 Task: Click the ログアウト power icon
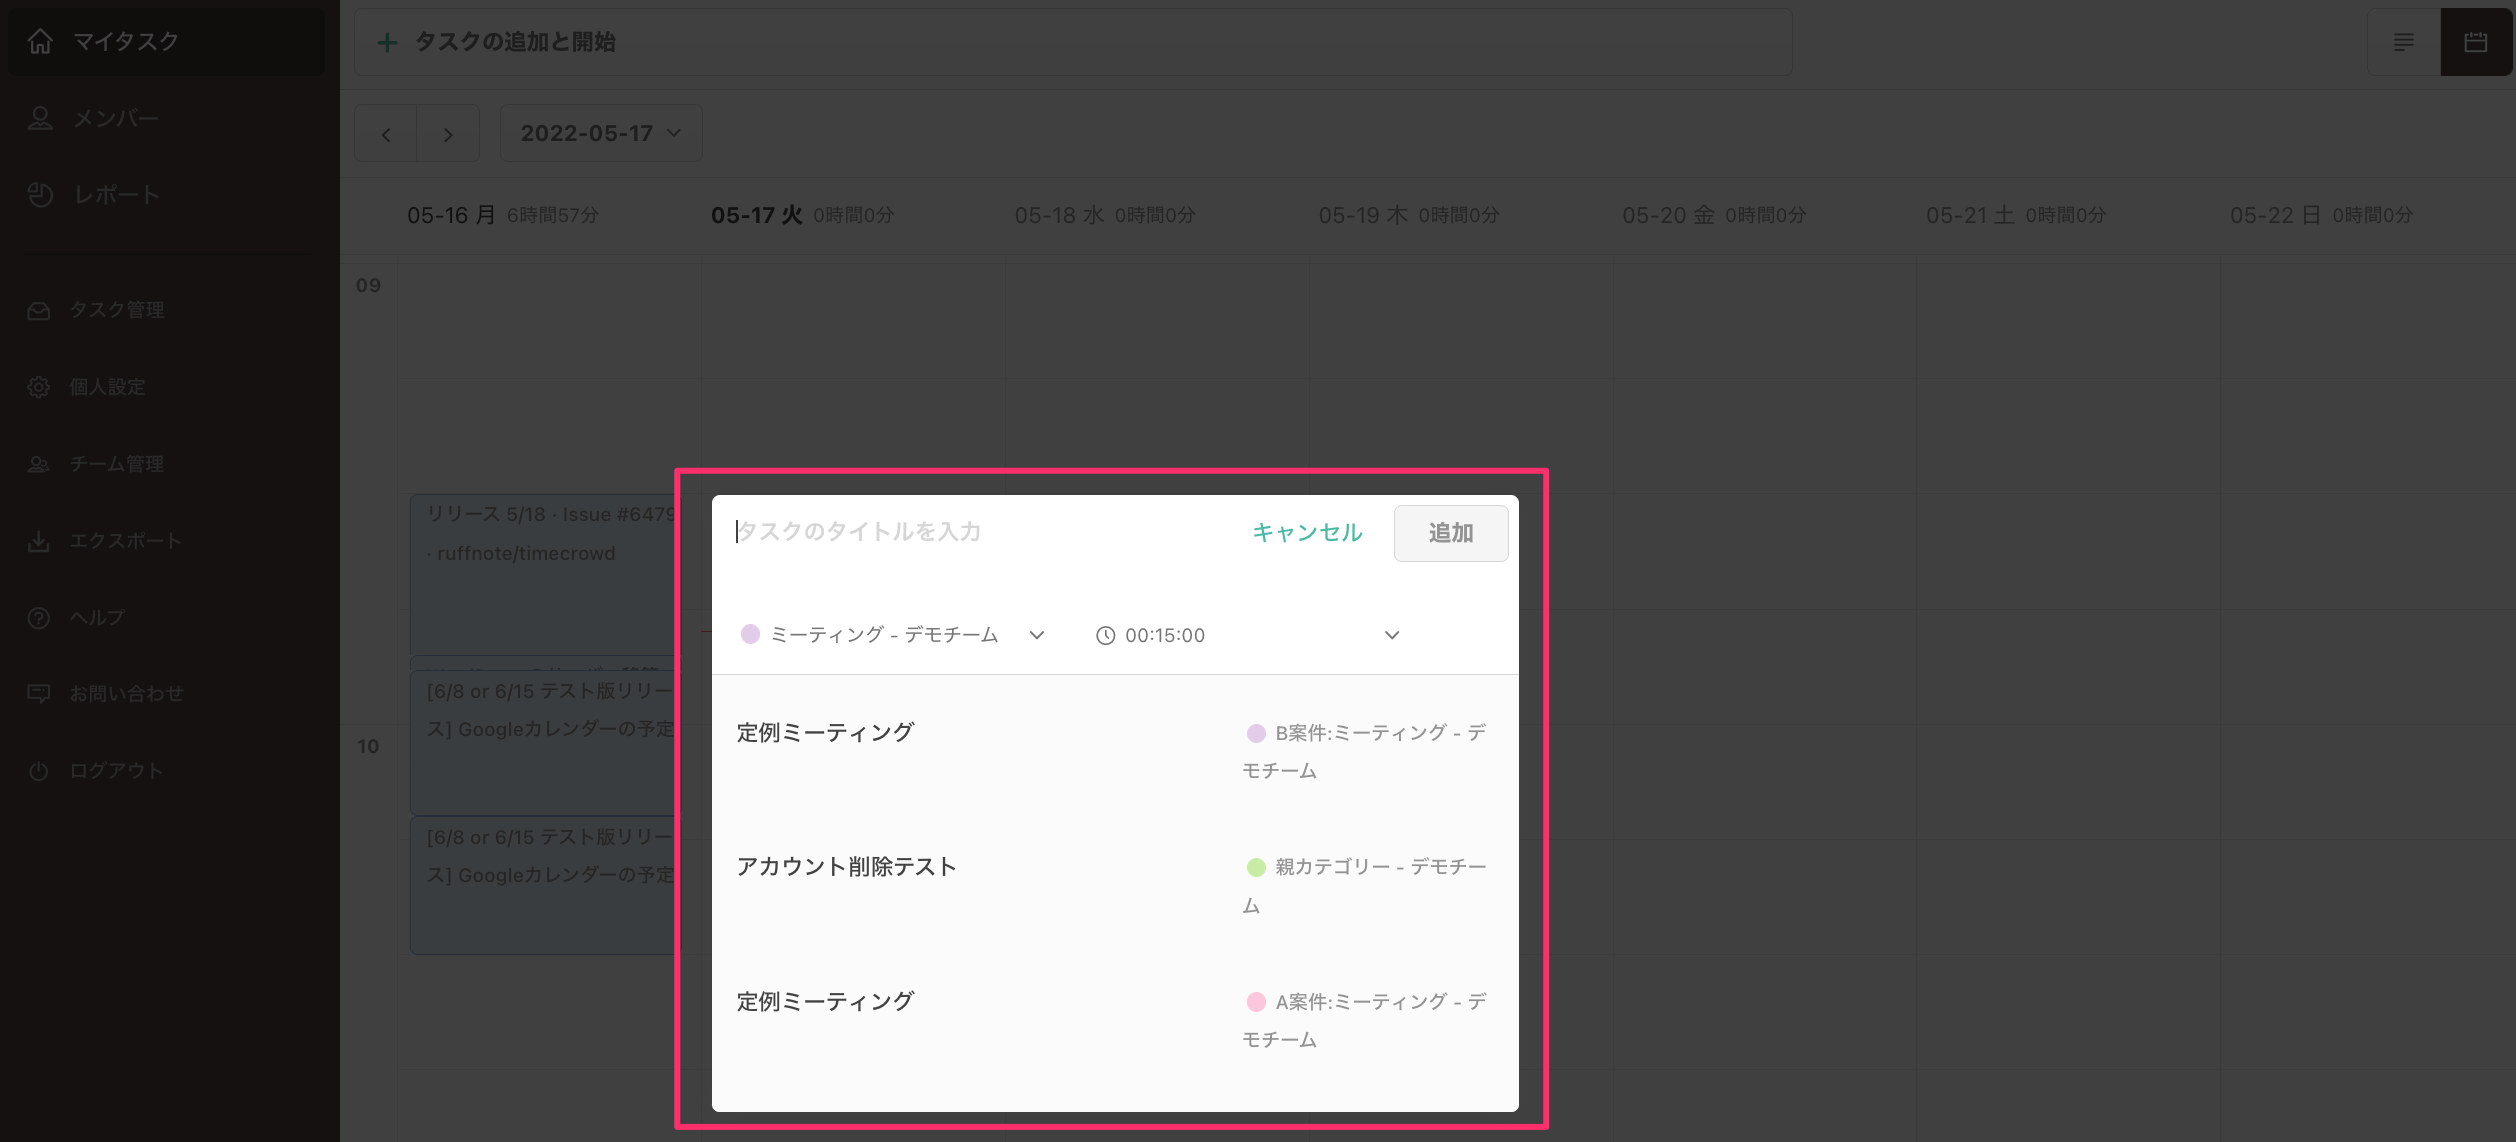pyautogui.click(x=38, y=770)
